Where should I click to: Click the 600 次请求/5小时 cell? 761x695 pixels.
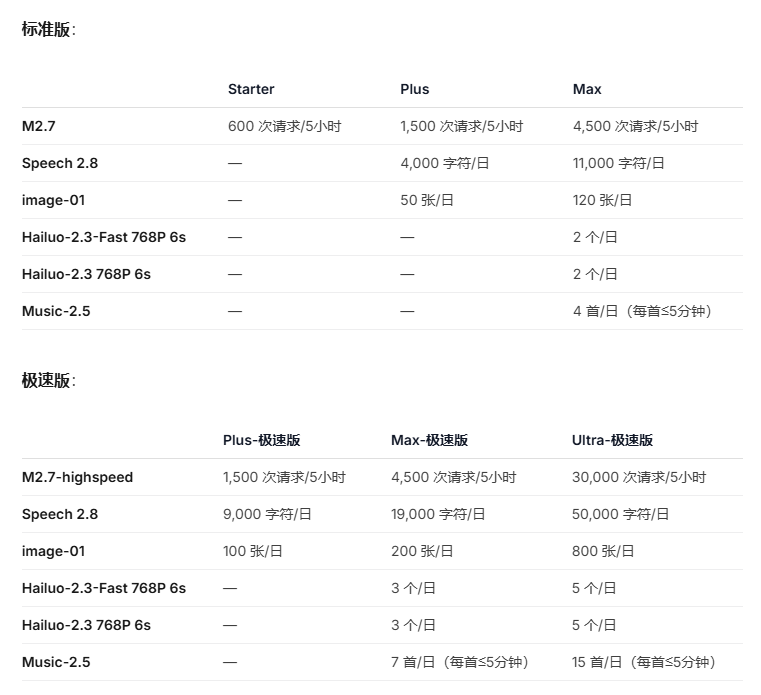(x=284, y=127)
